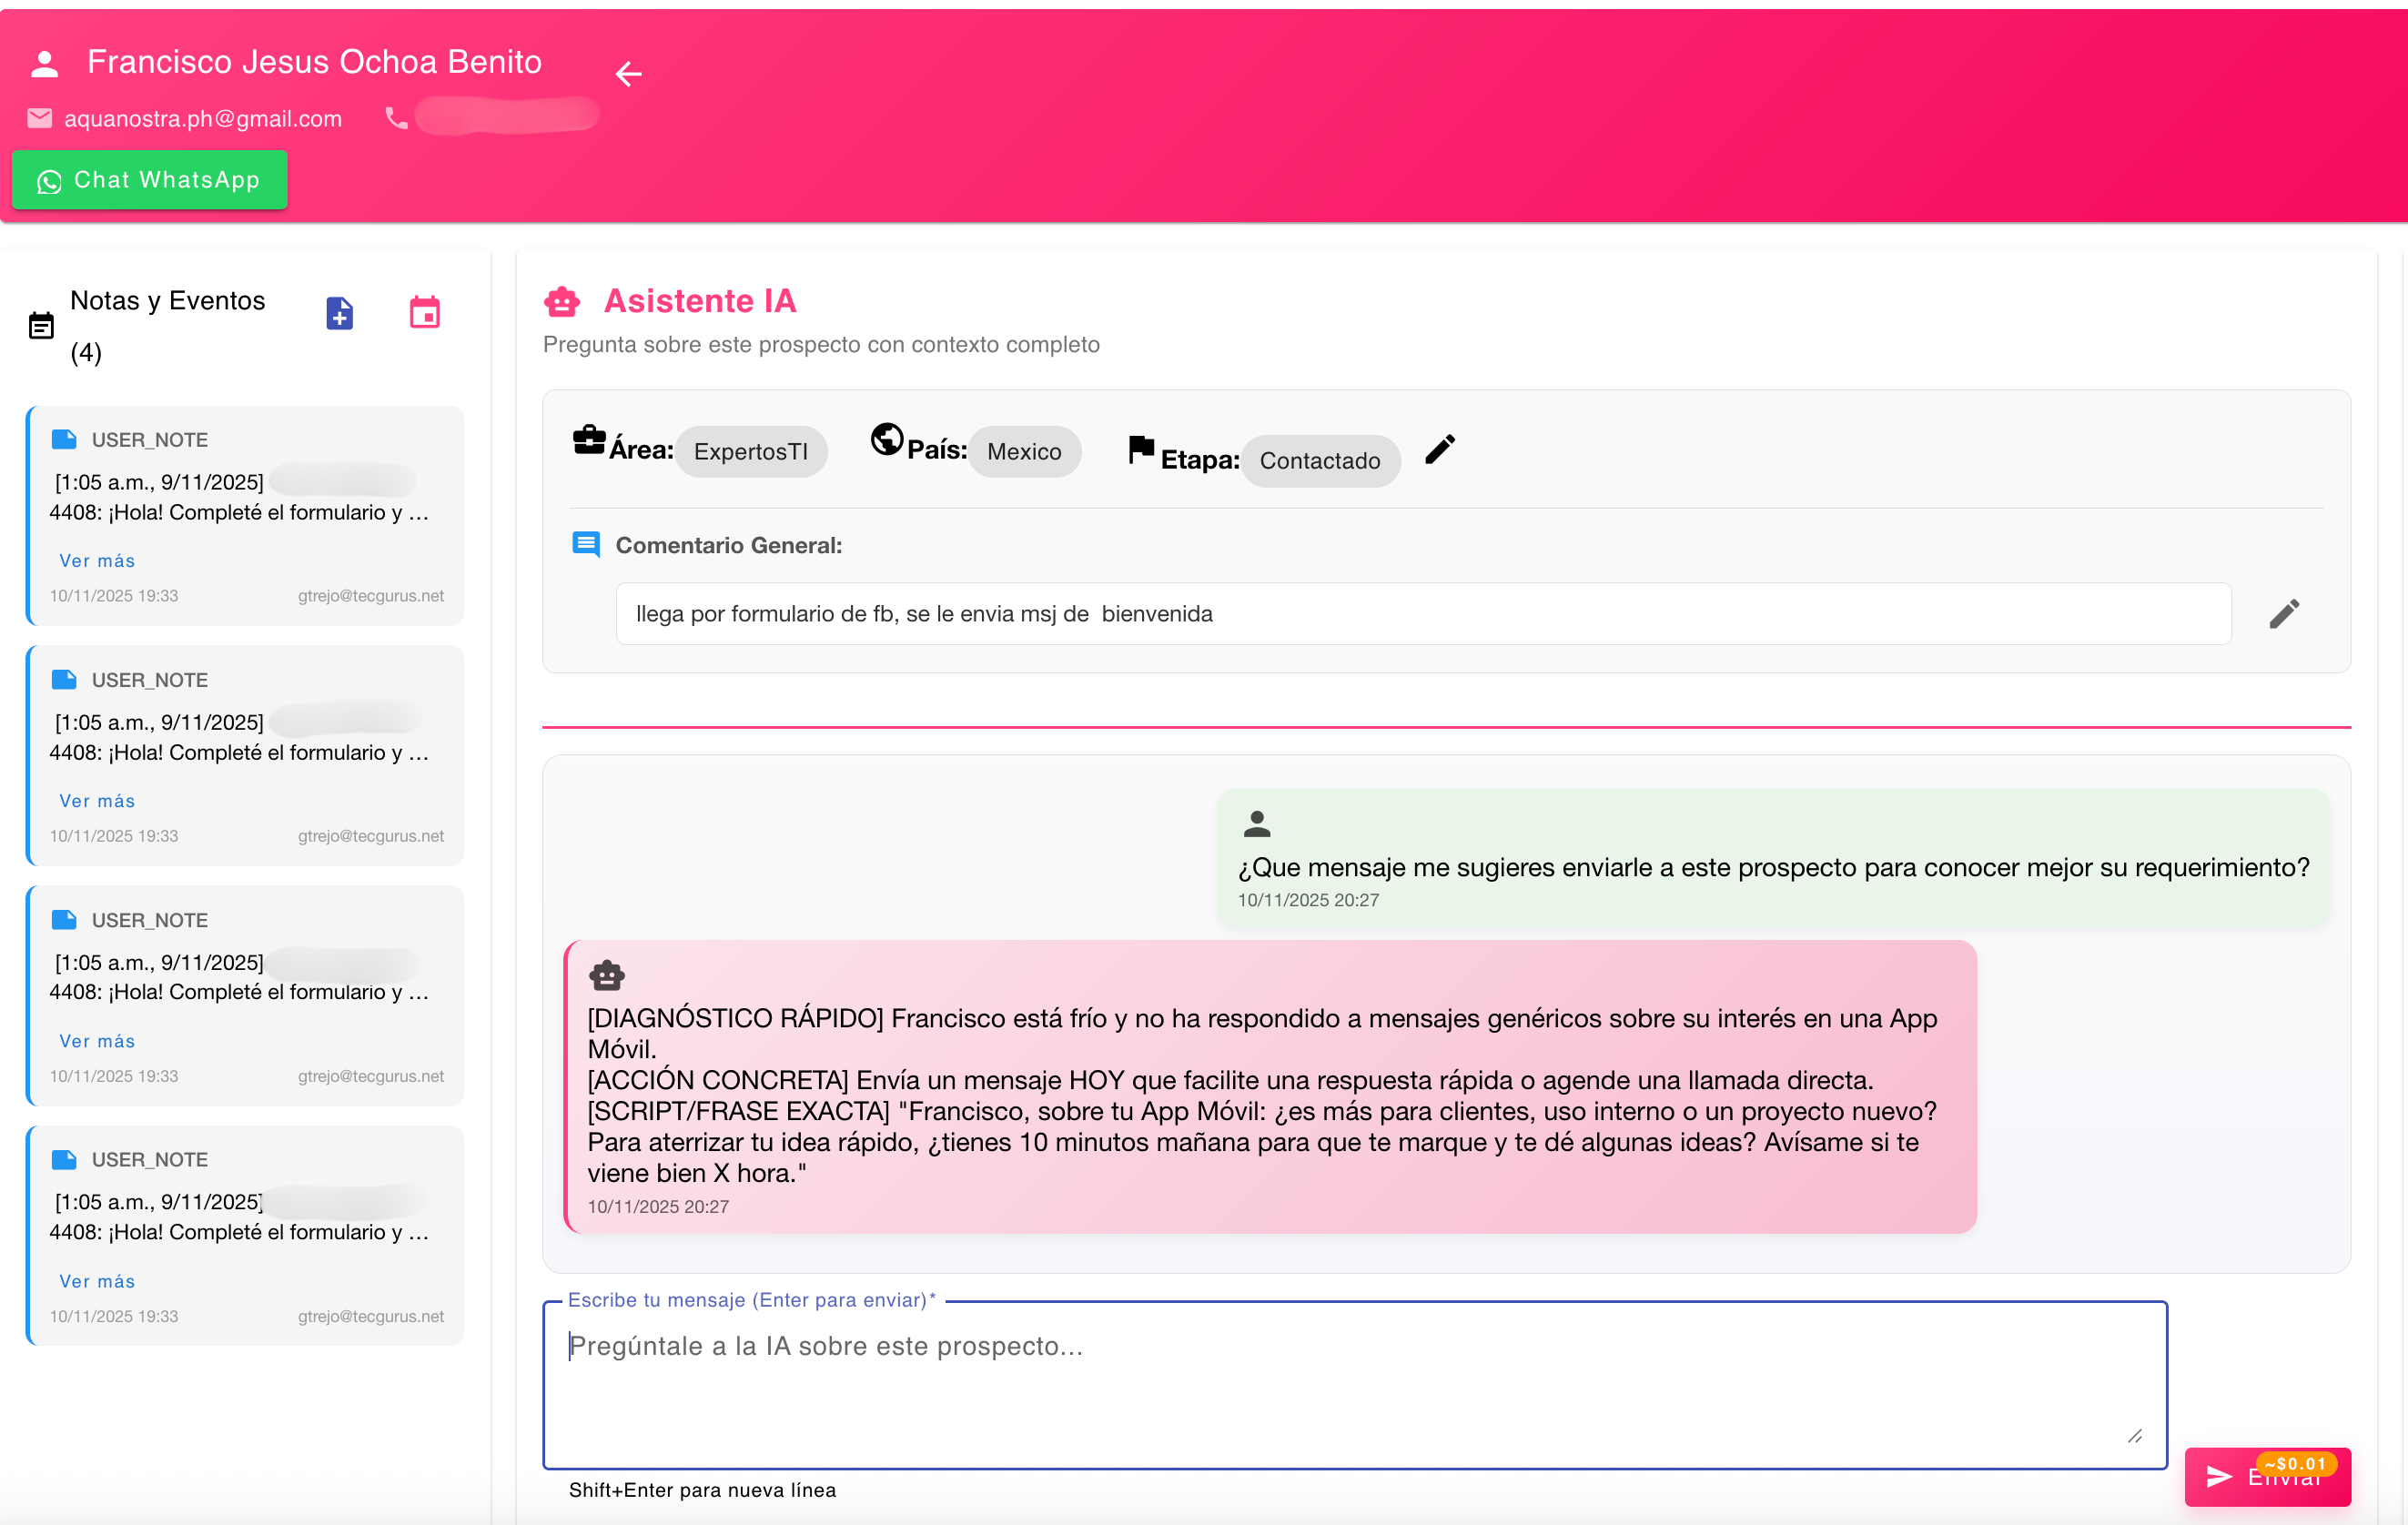The width and height of the screenshot is (2408, 1525).
Task: Click the Mexico country chip
Action: pyautogui.click(x=1023, y=451)
